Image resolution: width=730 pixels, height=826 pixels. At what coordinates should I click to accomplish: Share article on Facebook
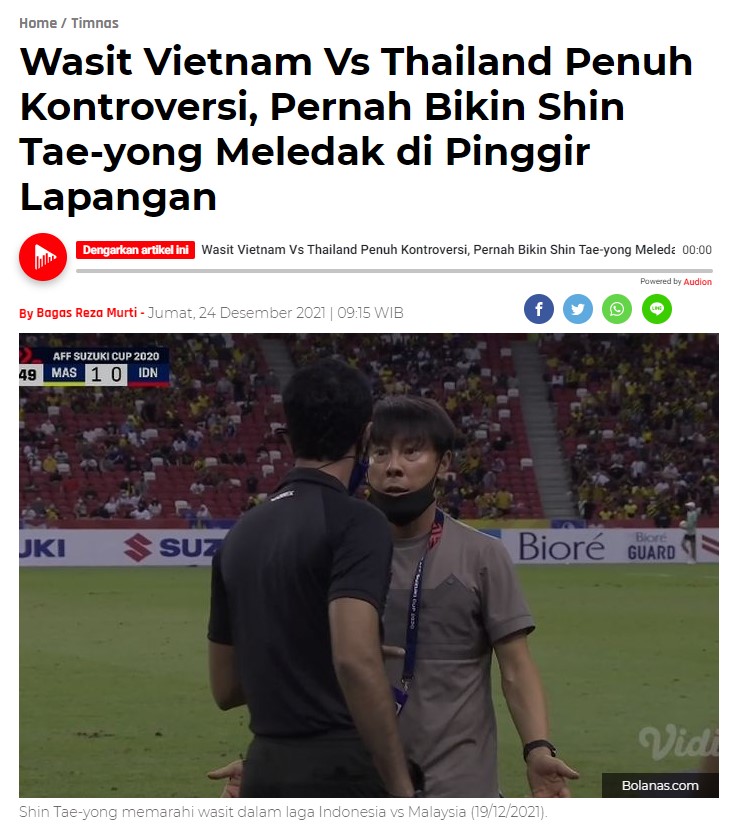click(x=538, y=309)
